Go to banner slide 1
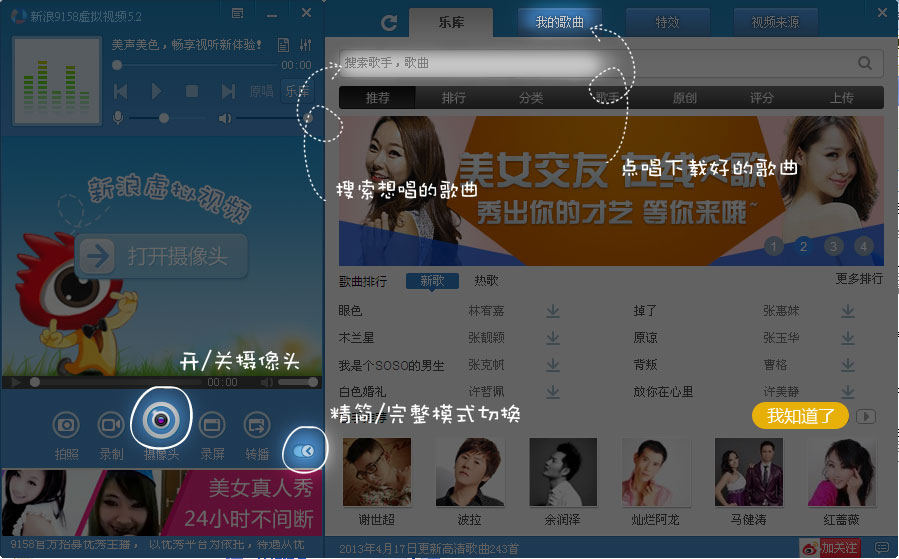This screenshot has height=559, width=899. click(x=773, y=247)
